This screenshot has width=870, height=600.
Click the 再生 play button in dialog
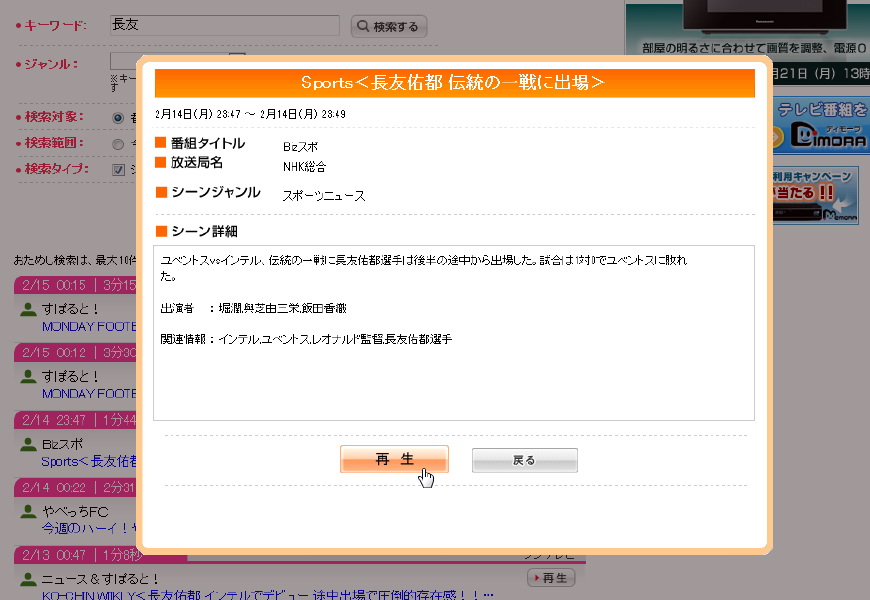coord(394,459)
